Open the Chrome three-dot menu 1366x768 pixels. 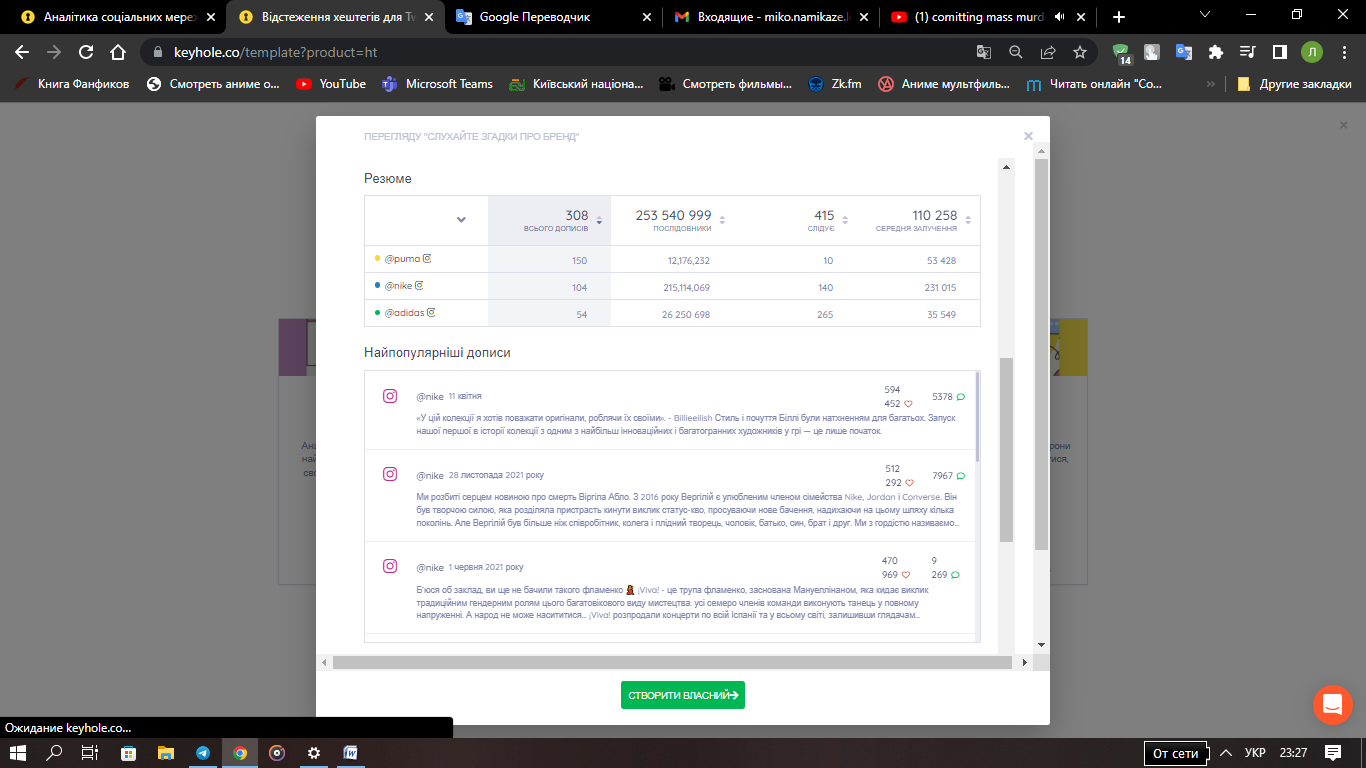click(x=1343, y=52)
